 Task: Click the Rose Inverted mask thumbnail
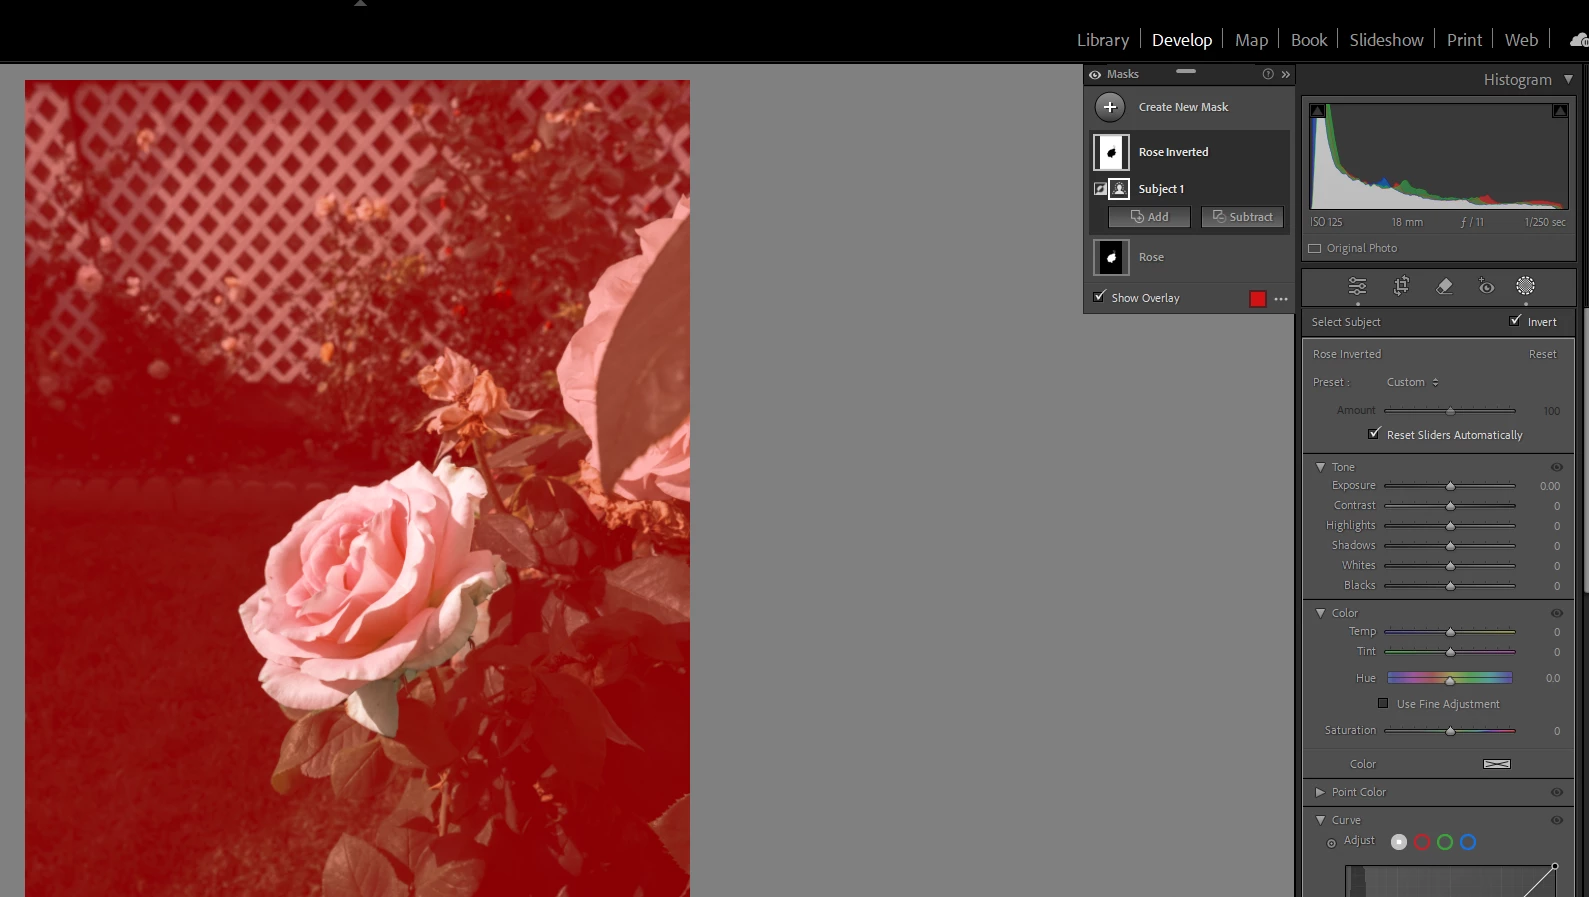(1111, 152)
